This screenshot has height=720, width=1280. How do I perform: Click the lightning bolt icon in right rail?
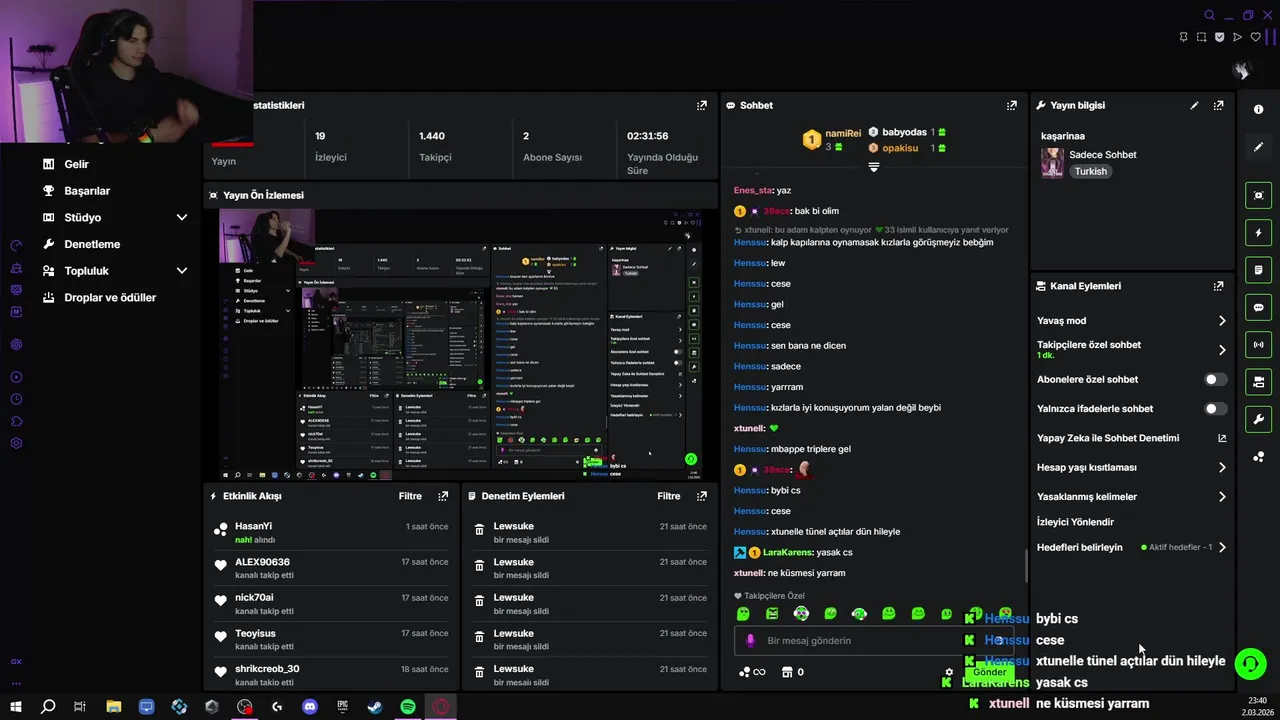[1258, 233]
